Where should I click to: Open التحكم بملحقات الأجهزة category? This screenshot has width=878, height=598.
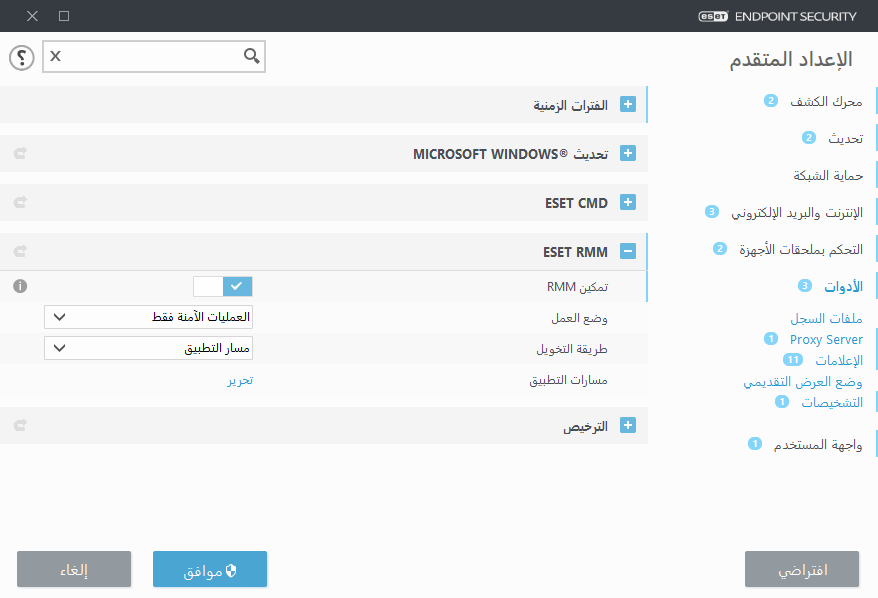tap(801, 250)
